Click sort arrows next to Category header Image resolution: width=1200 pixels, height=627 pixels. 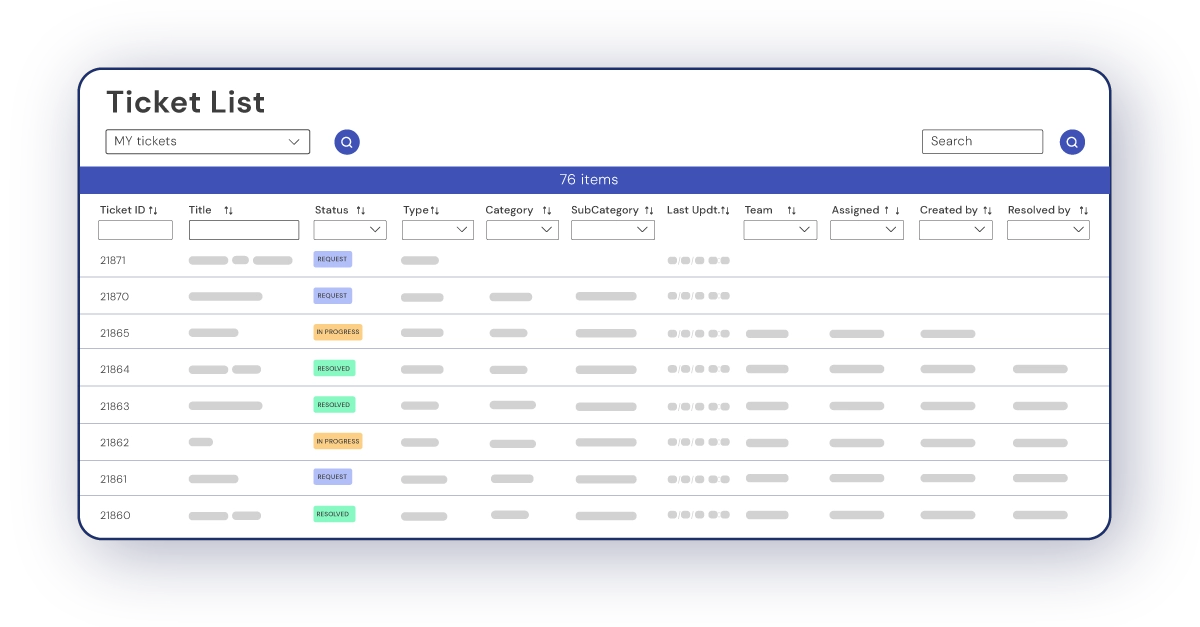(547, 211)
